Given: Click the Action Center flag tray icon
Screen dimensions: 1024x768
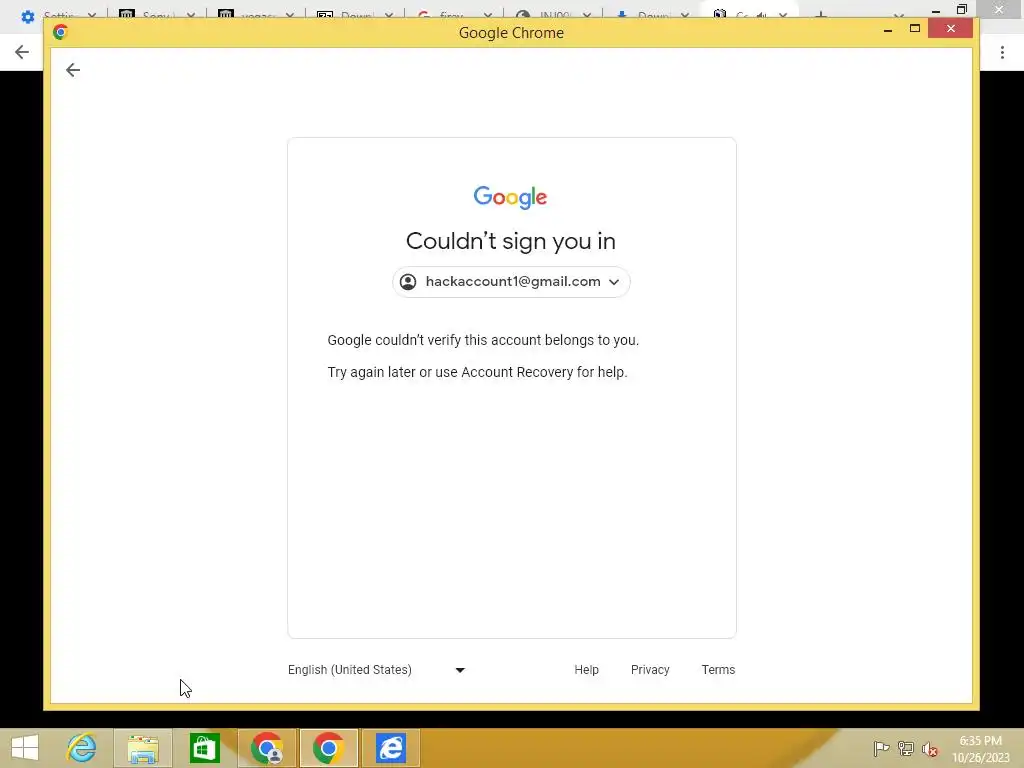Looking at the screenshot, I should pos(881,748).
